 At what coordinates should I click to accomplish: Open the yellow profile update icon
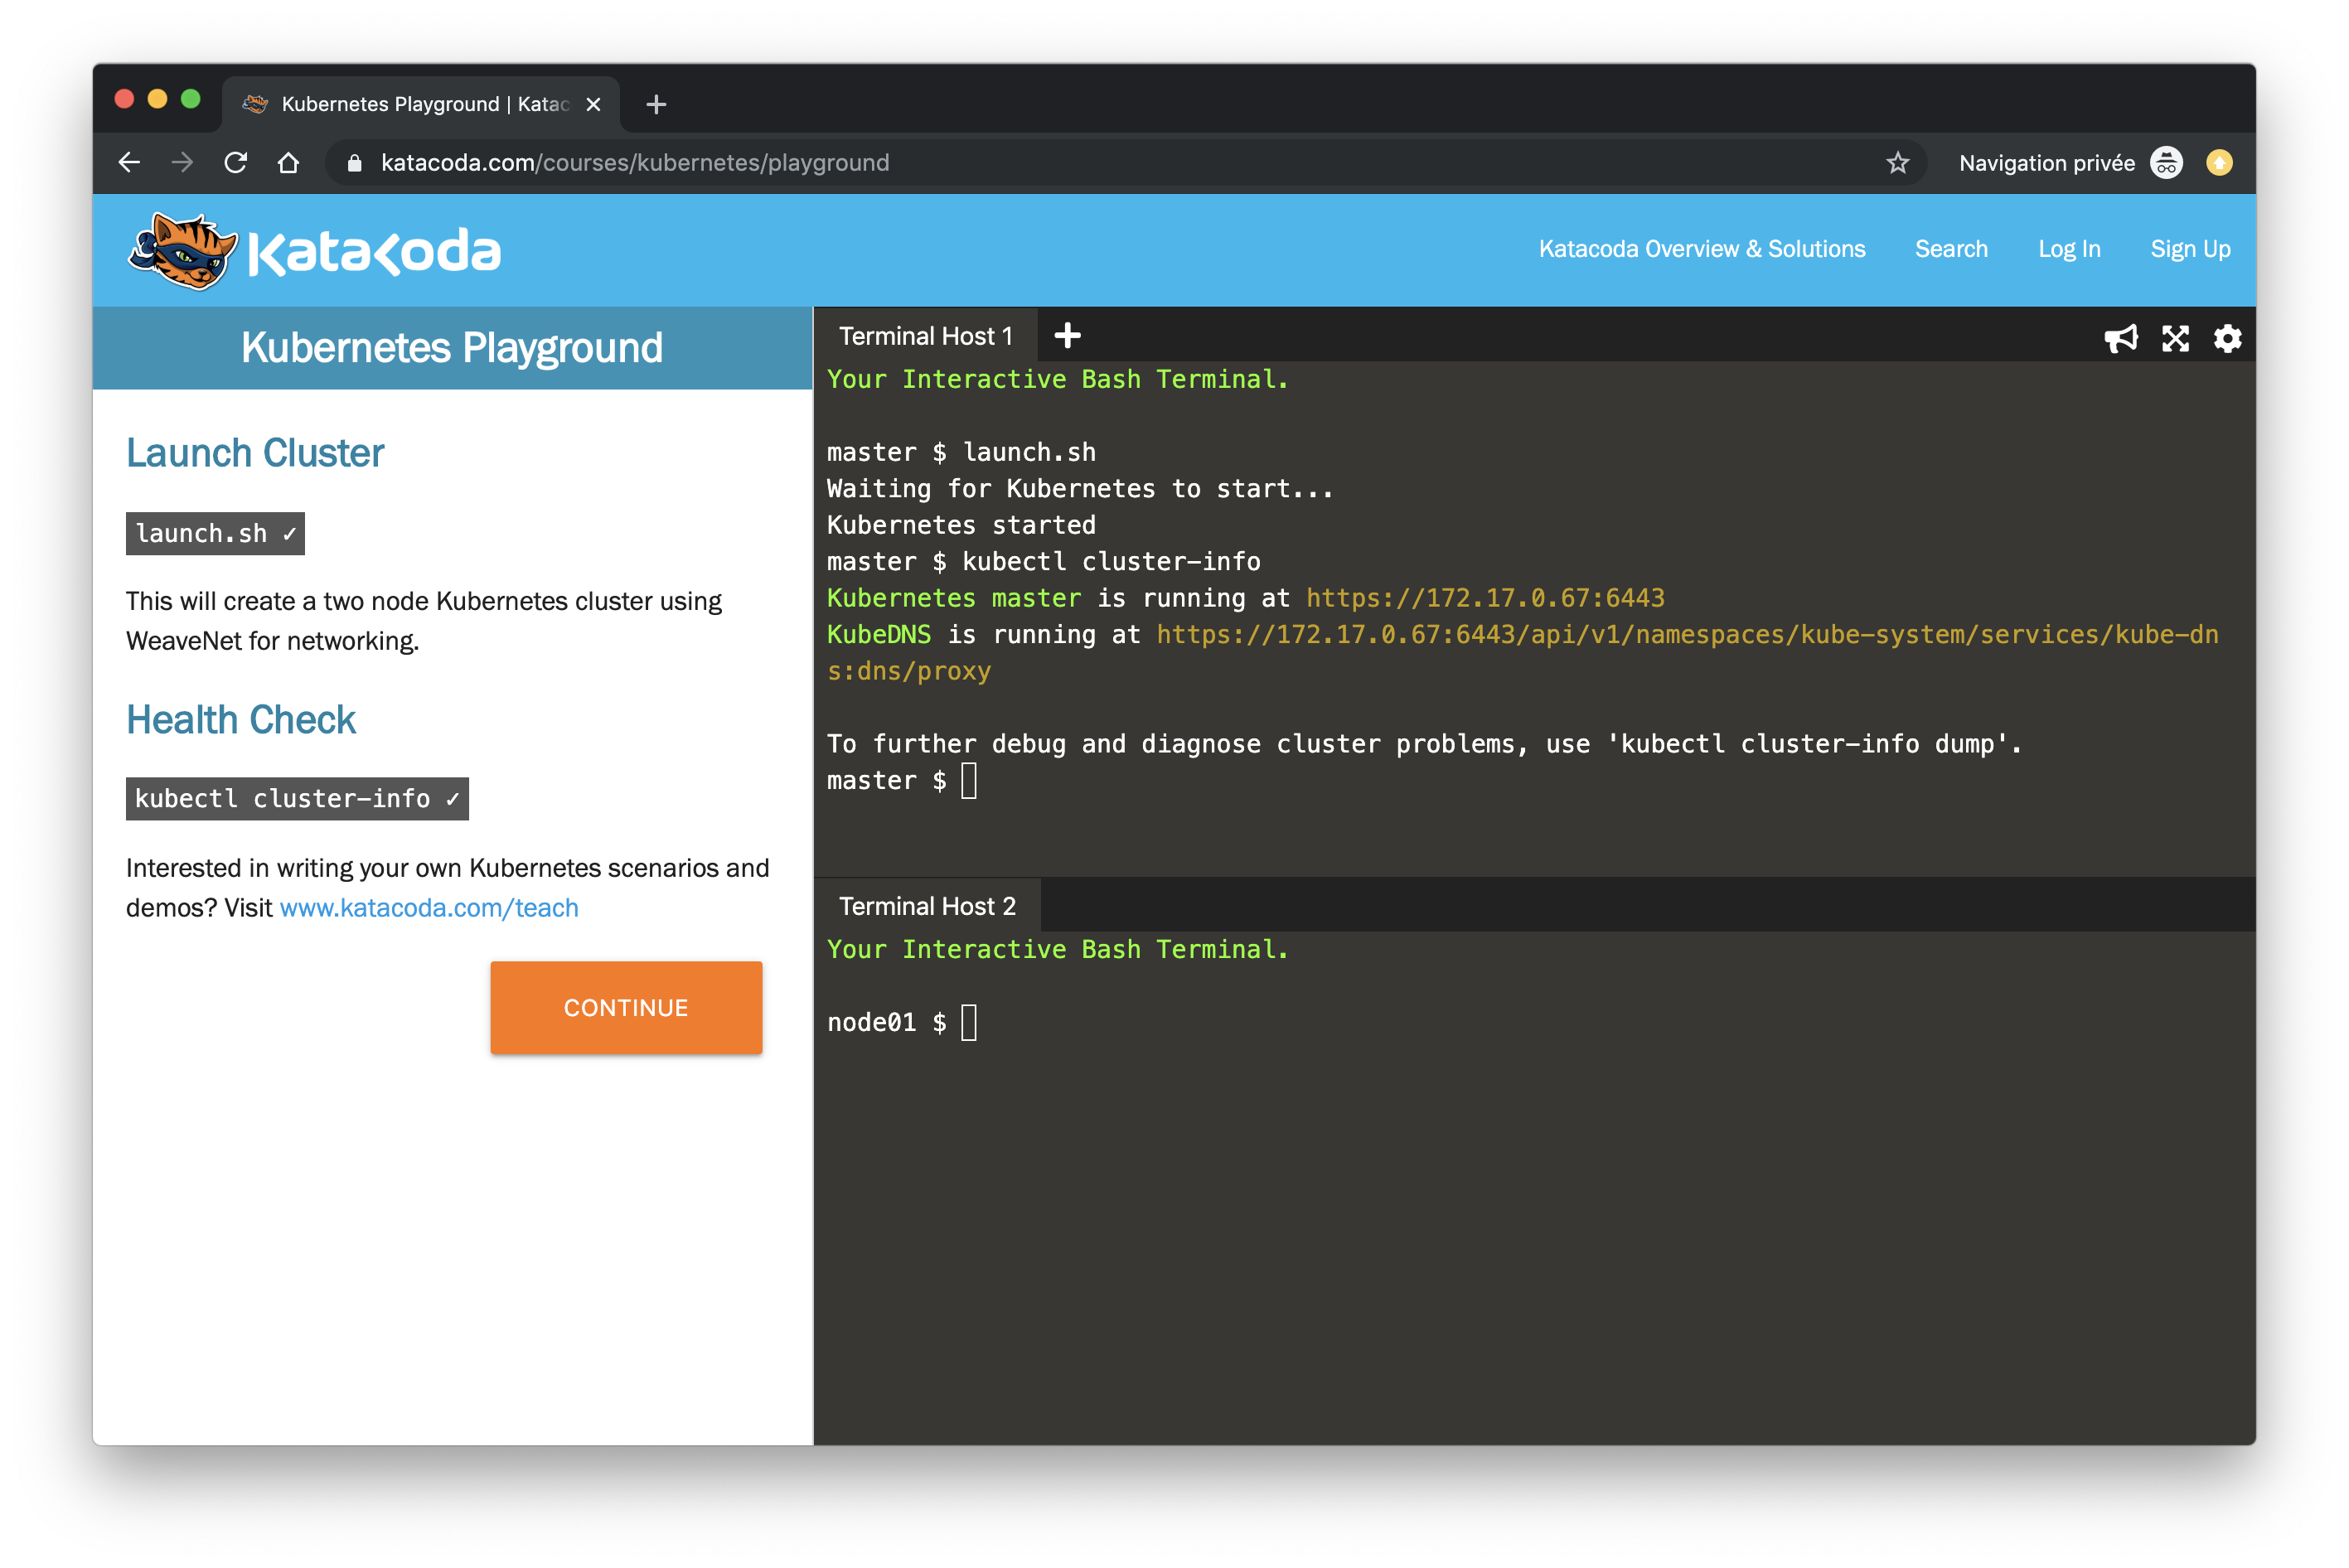[2218, 163]
